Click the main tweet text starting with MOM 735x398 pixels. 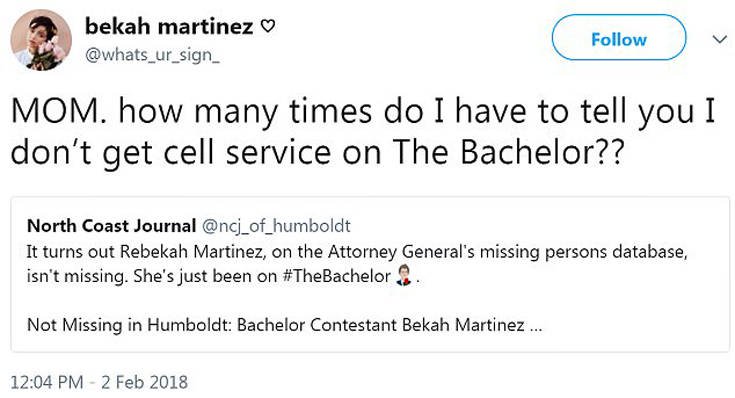coord(363,131)
